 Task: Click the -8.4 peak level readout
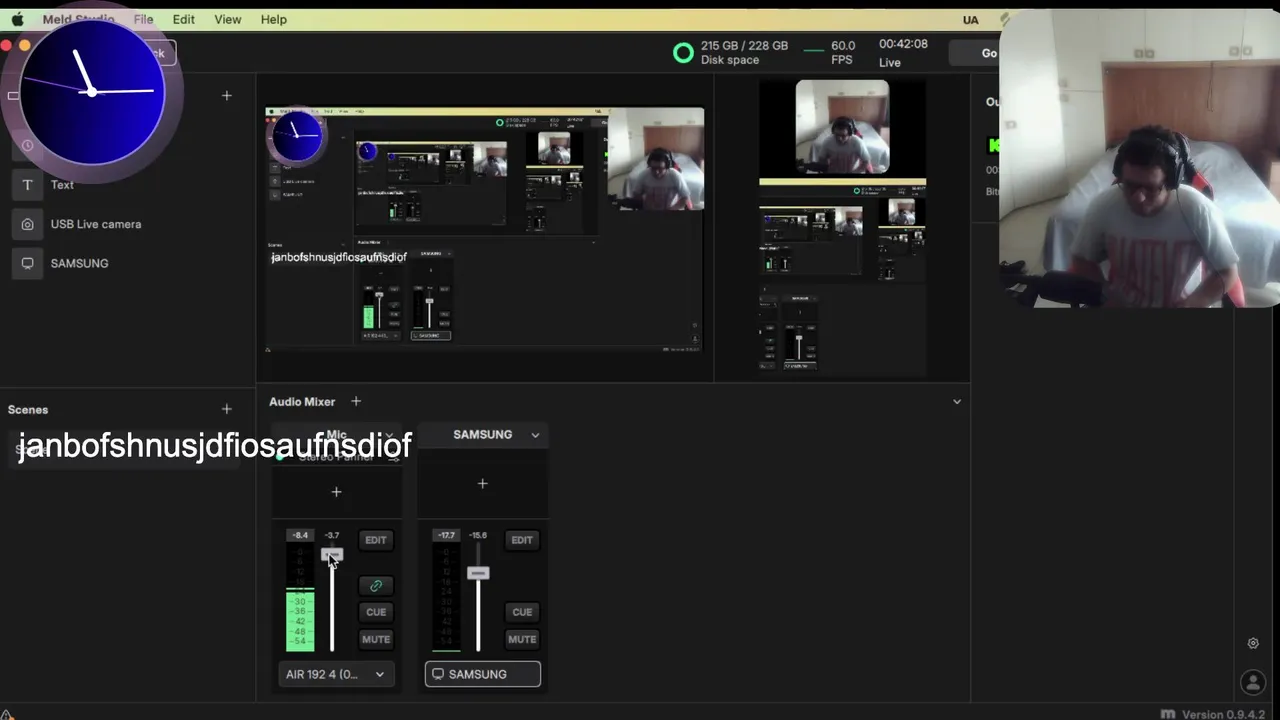[300, 536]
